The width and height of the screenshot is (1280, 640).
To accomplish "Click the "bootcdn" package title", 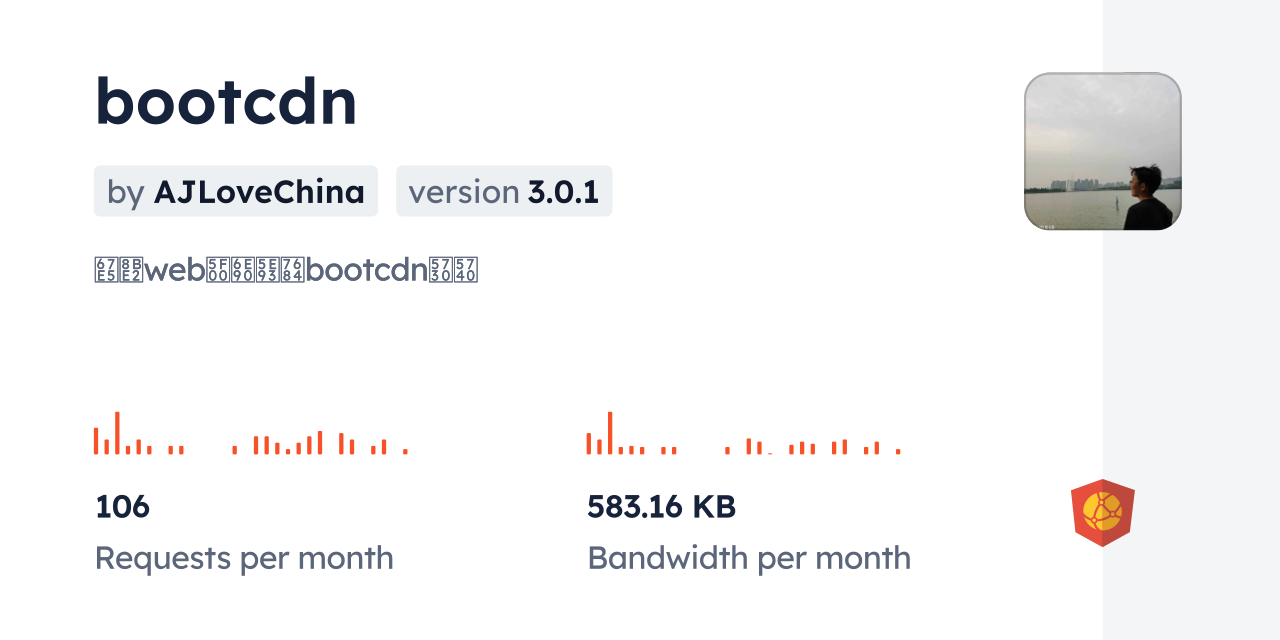I will (x=226, y=102).
